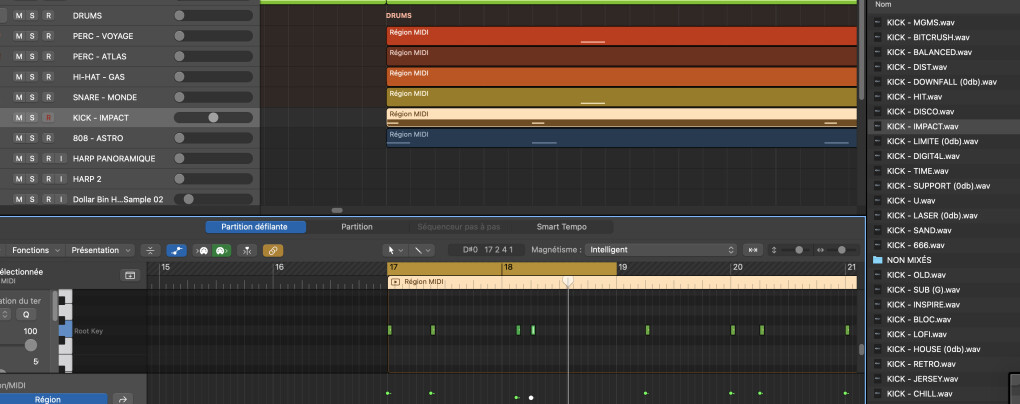Click the region inspector icon above the keyboard
Viewport: 1020px width, 404px height.
pos(129,275)
